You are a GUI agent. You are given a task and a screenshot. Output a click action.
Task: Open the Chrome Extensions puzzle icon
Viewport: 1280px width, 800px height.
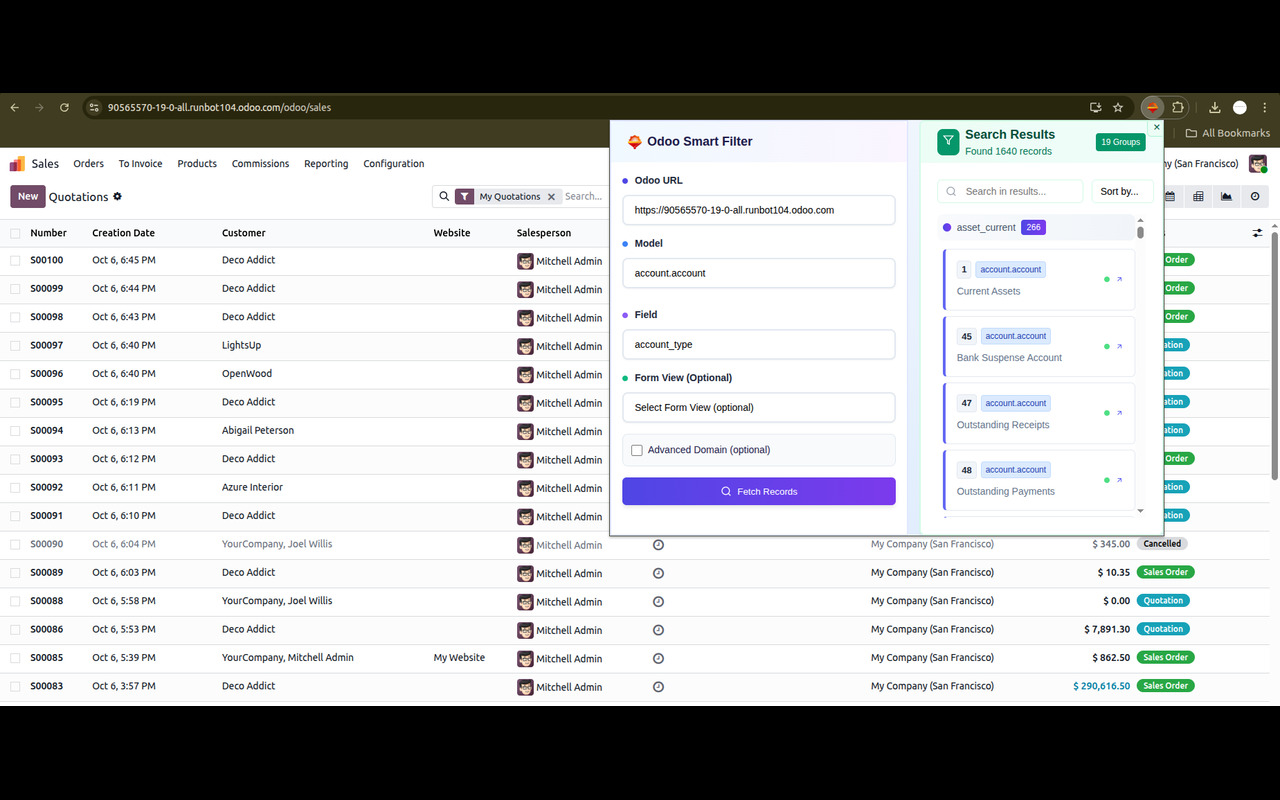point(1178,107)
